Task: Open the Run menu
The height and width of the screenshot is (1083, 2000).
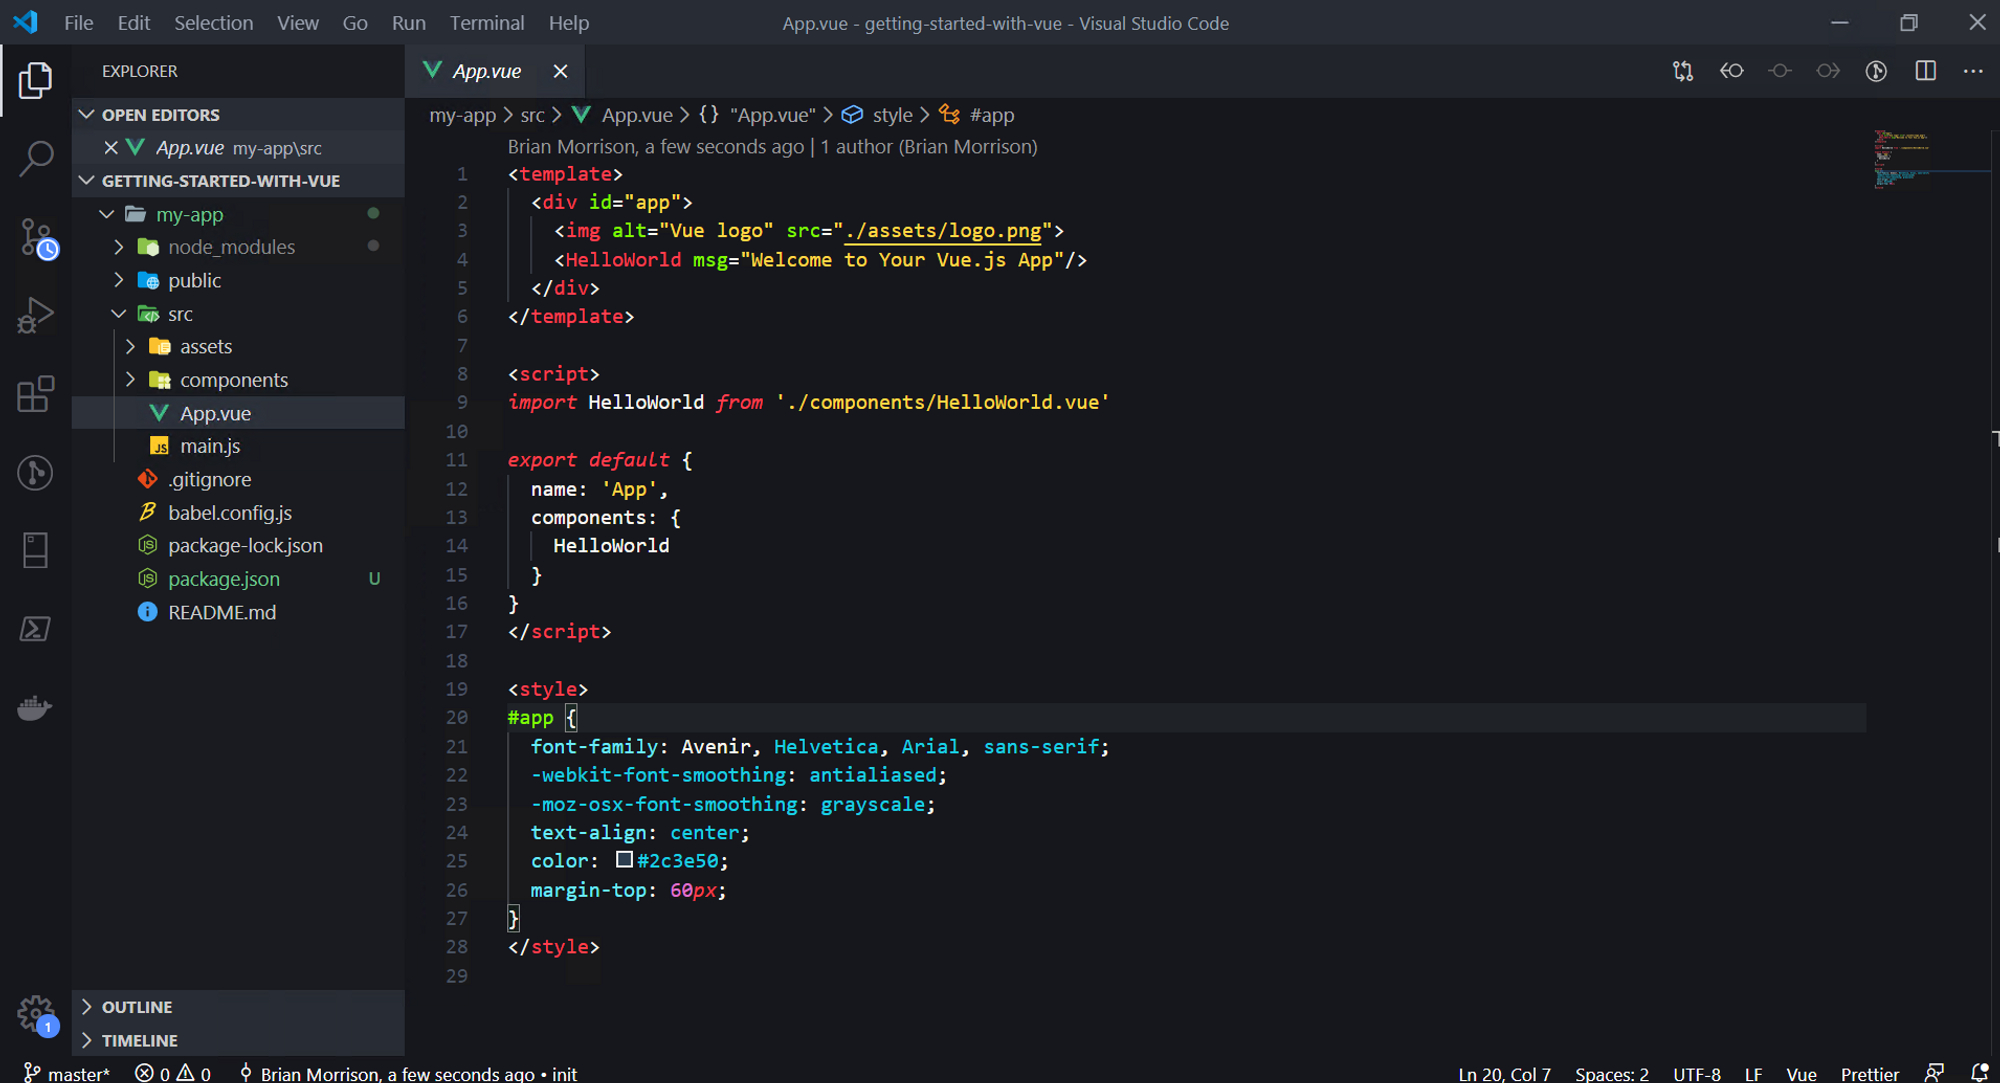Action: point(408,22)
